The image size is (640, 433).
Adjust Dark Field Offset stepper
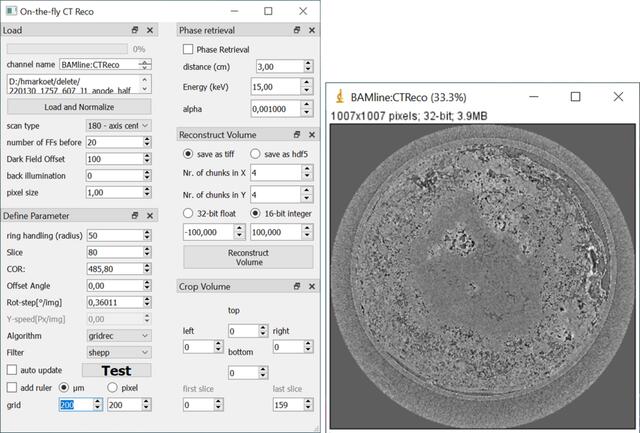147,159
